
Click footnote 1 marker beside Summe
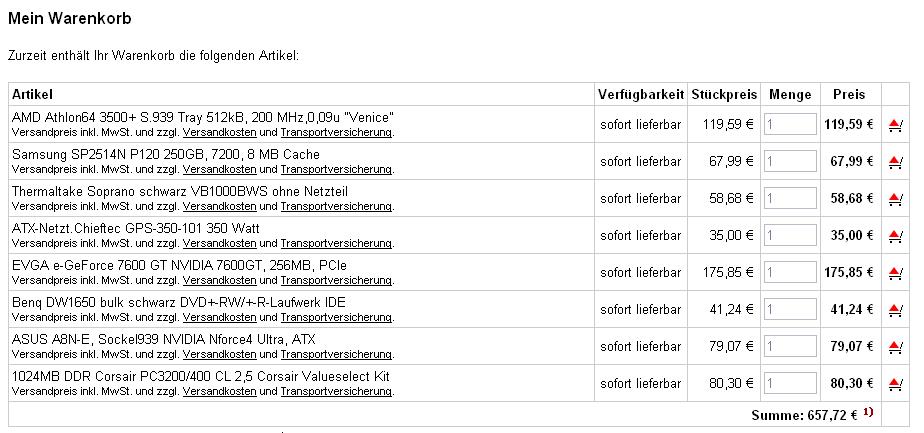pos(868,412)
